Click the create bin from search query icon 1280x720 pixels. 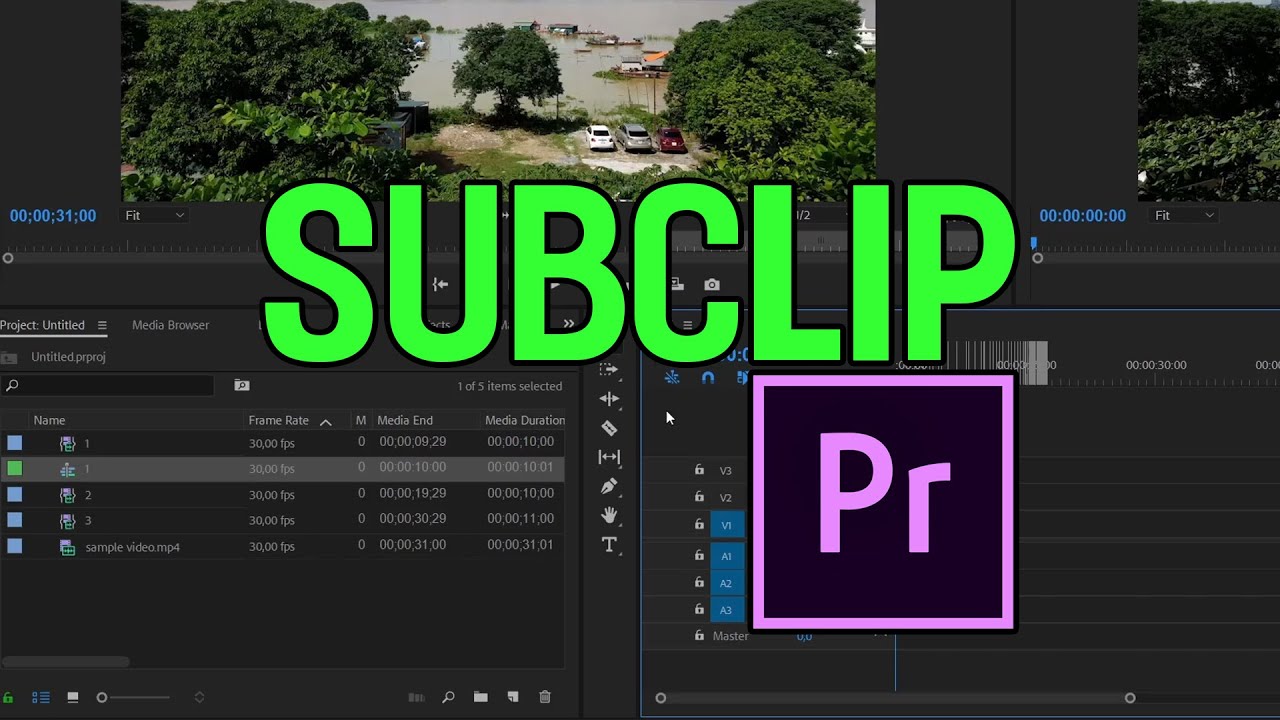pos(241,385)
